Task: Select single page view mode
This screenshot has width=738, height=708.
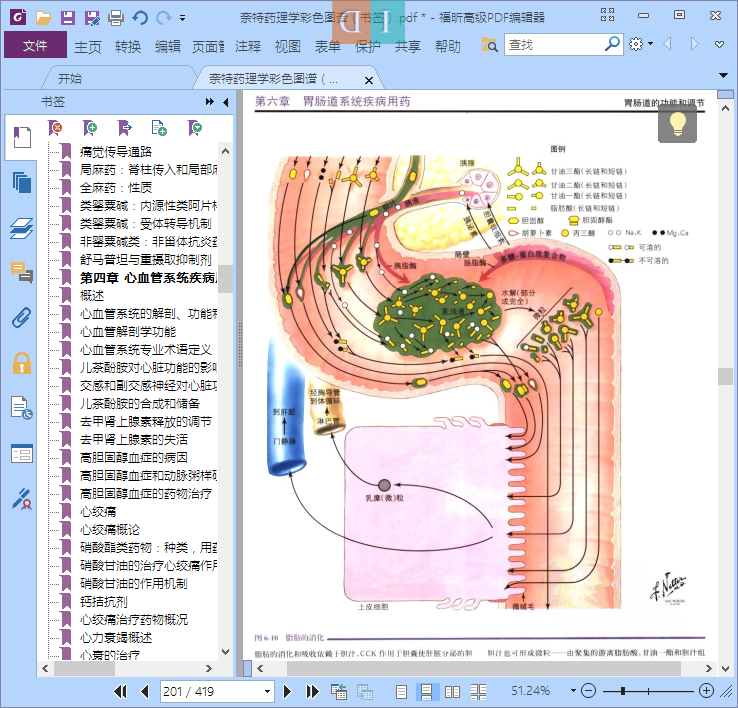Action: [401, 692]
